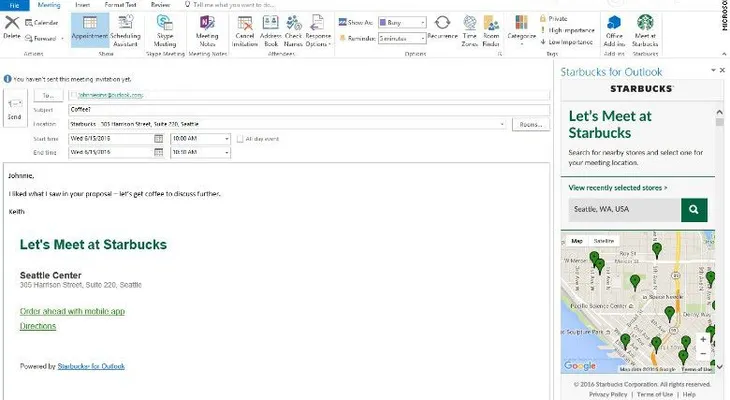Viewport: 730px width, 400px height.
Task: Open Calendar from the Actions group
Action: click(41, 22)
